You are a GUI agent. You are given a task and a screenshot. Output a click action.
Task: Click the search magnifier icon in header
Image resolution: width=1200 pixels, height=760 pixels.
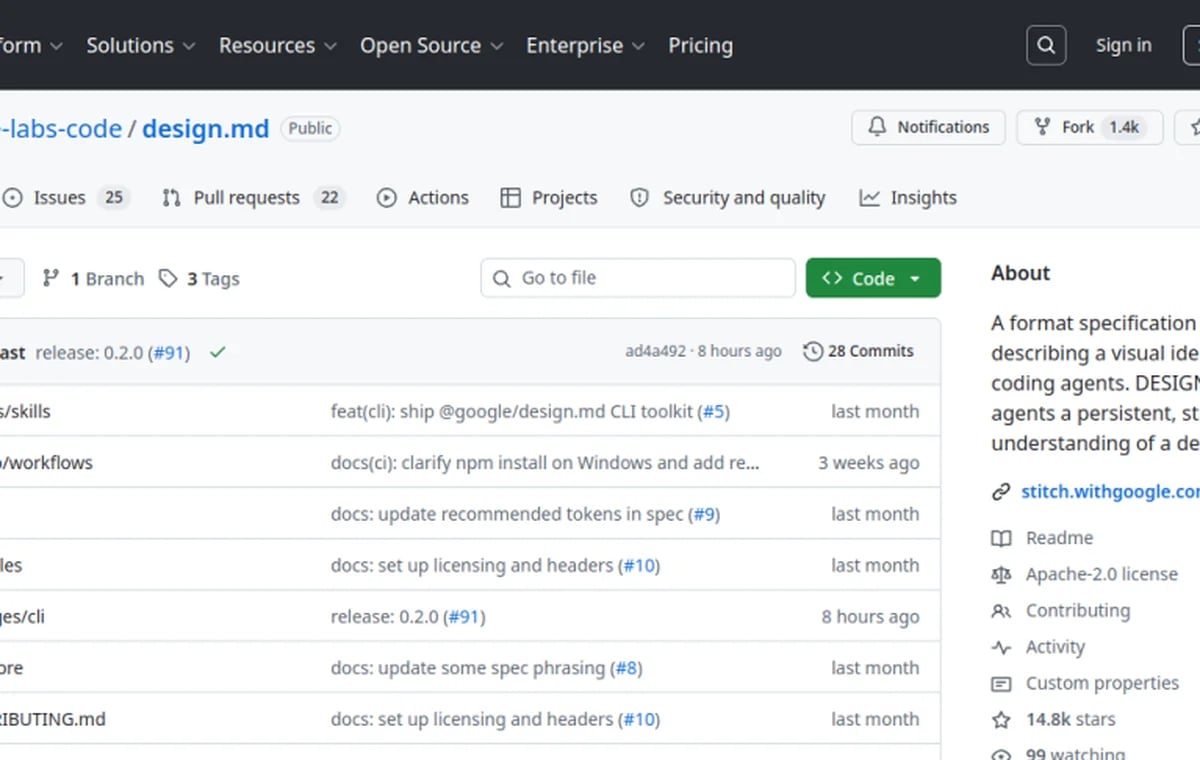(x=1046, y=45)
